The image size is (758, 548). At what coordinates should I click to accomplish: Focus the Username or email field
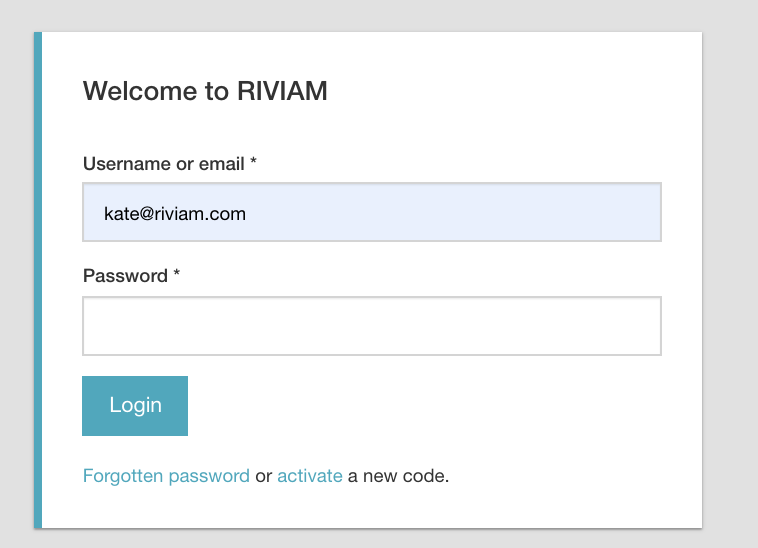point(372,212)
